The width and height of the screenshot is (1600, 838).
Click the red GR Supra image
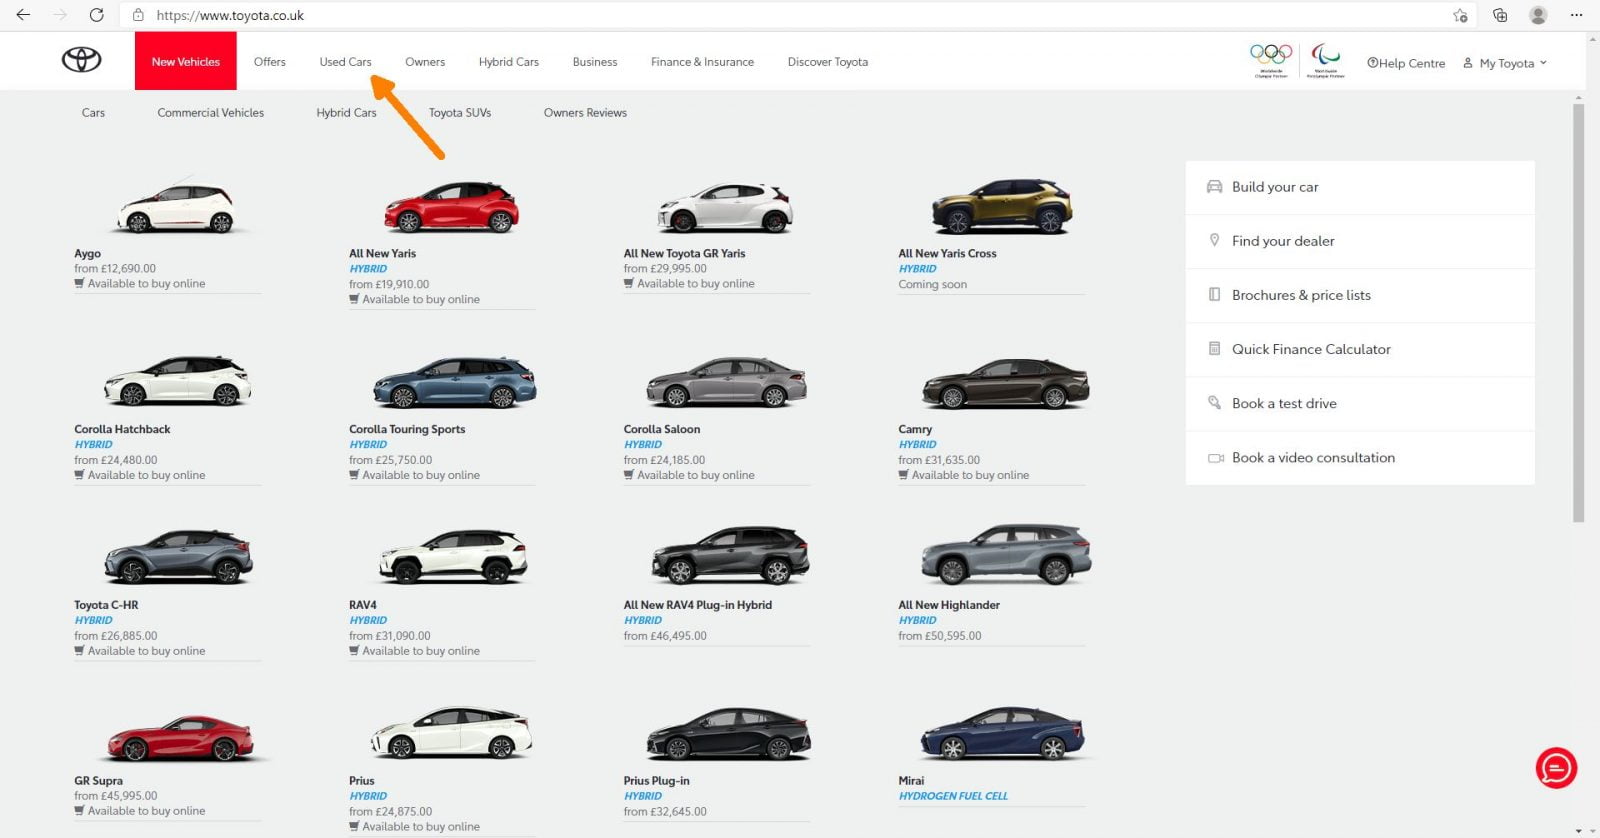click(181, 738)
